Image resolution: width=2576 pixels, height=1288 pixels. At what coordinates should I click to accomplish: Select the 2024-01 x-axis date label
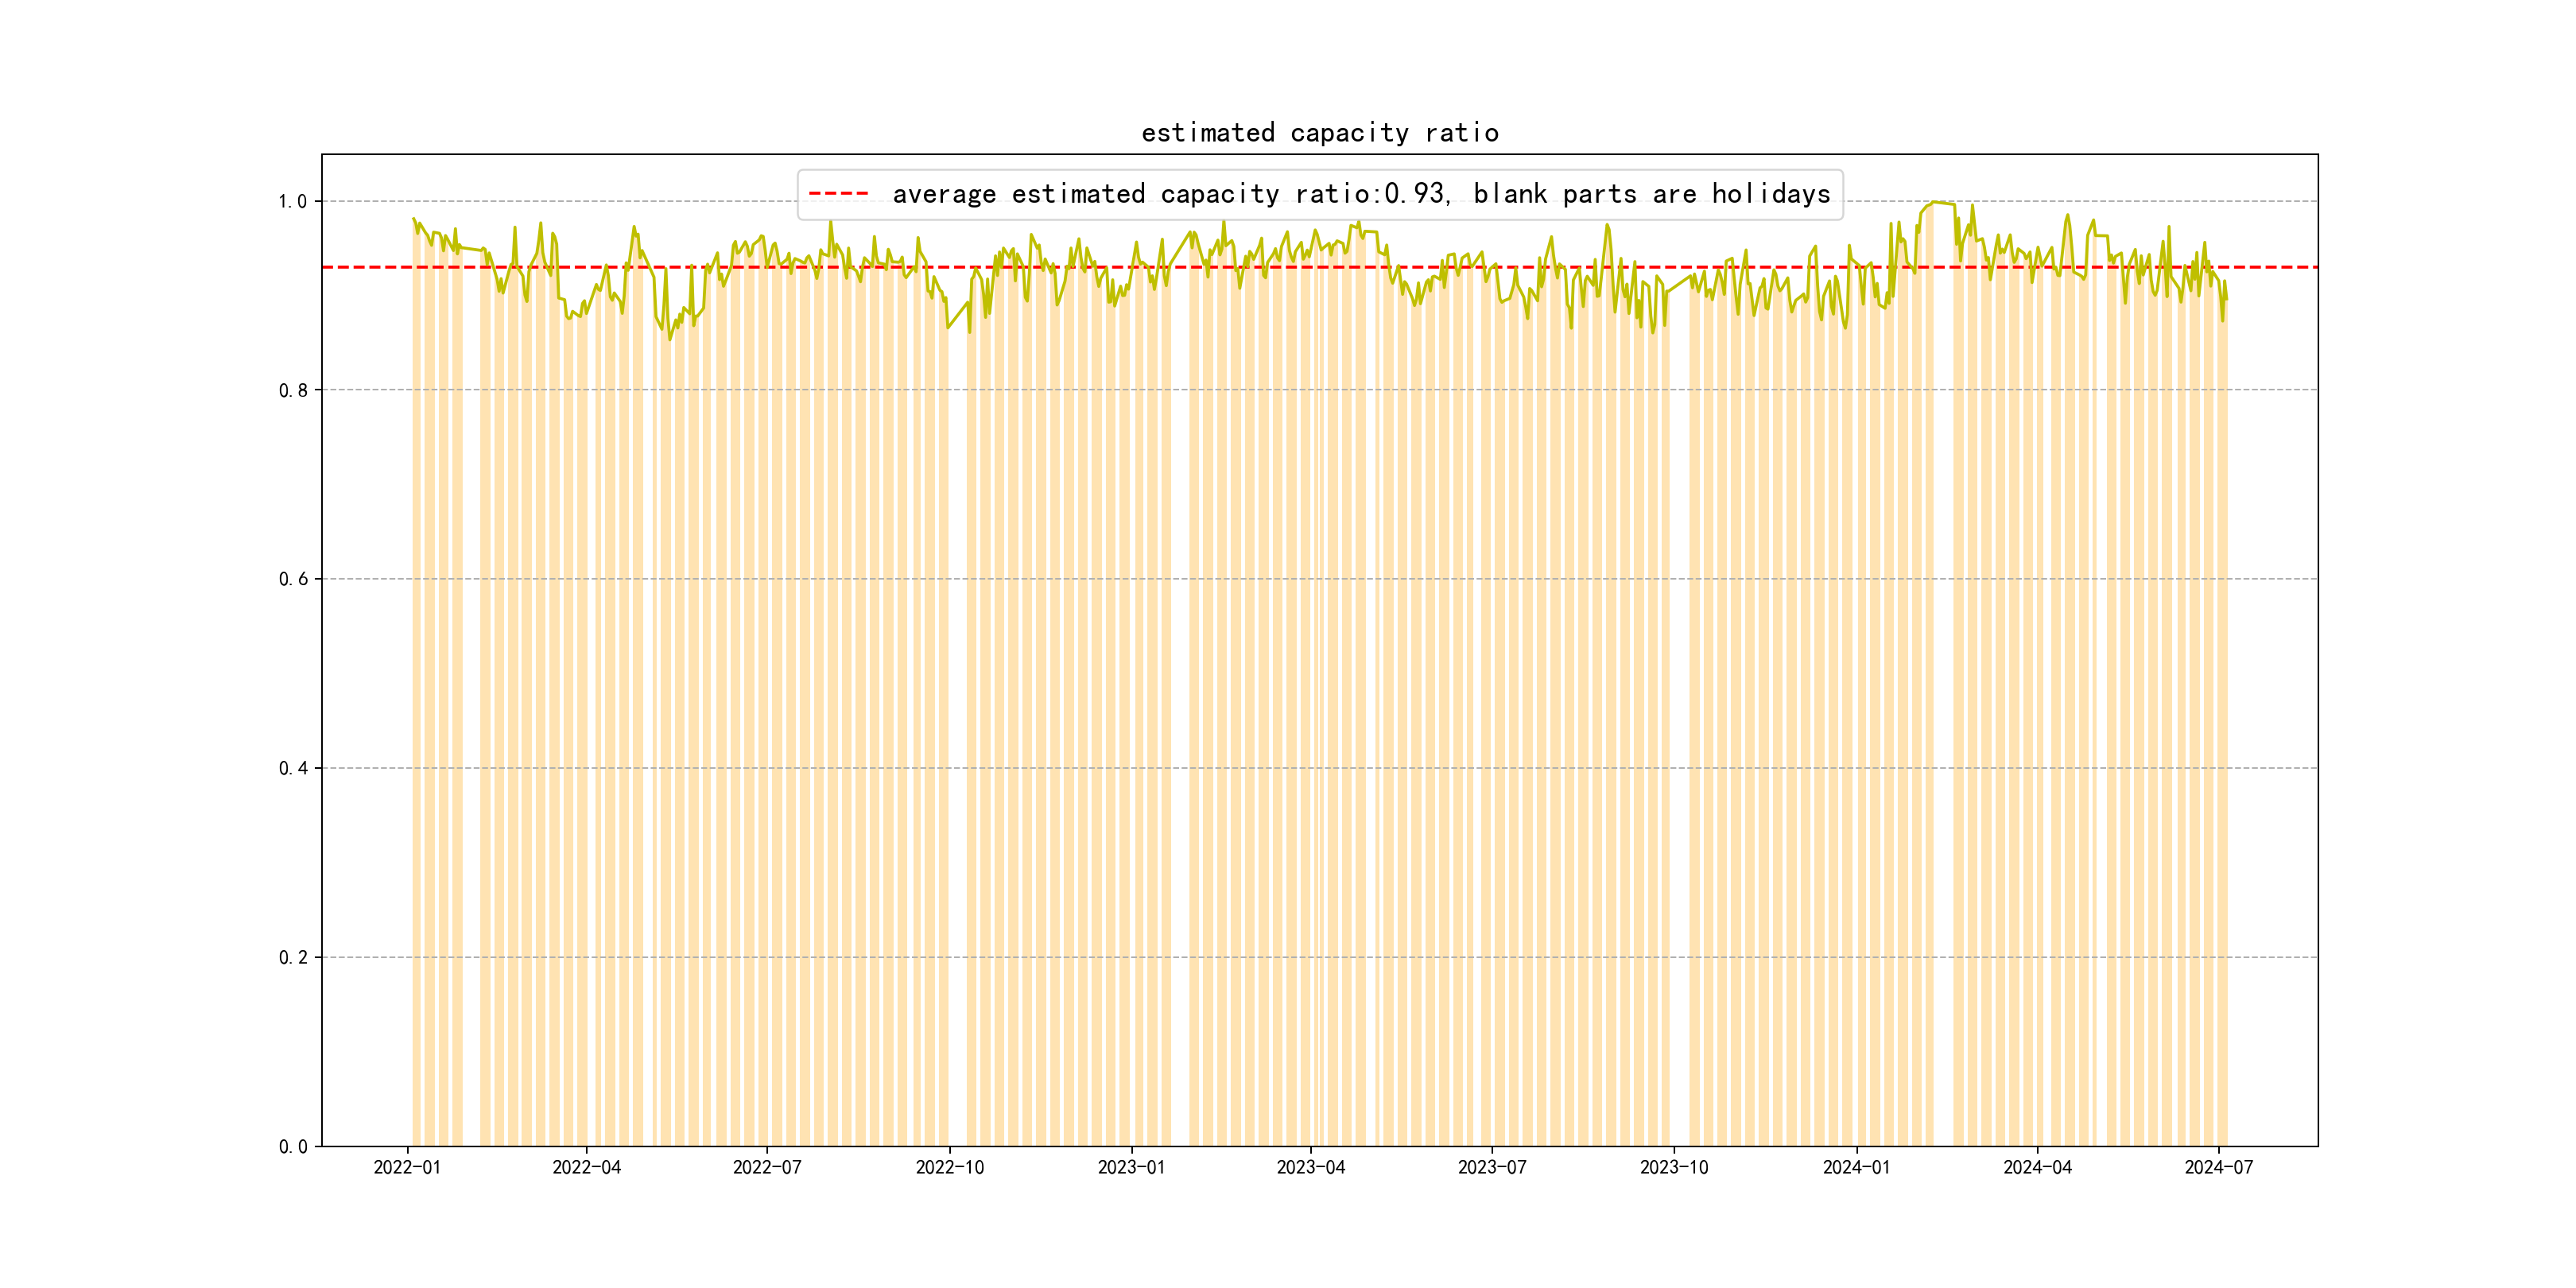point(1856,1168)
